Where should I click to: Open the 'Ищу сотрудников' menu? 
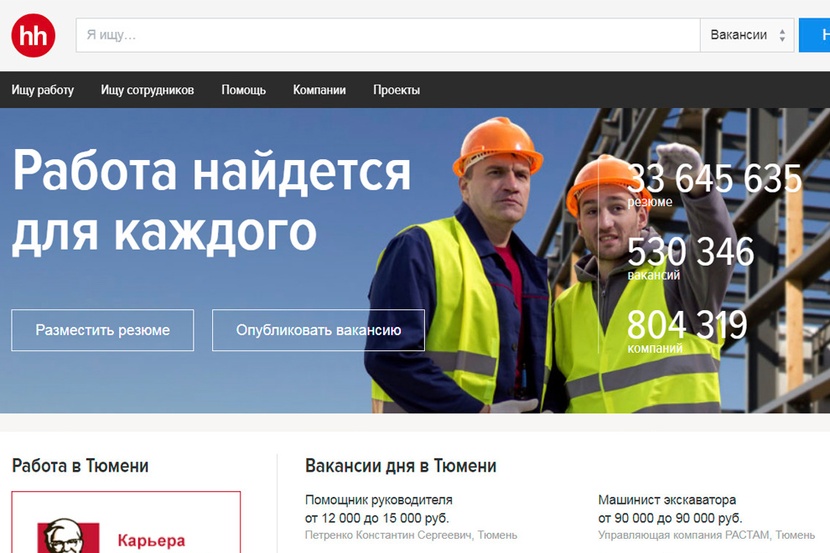[x=147, y=90]
